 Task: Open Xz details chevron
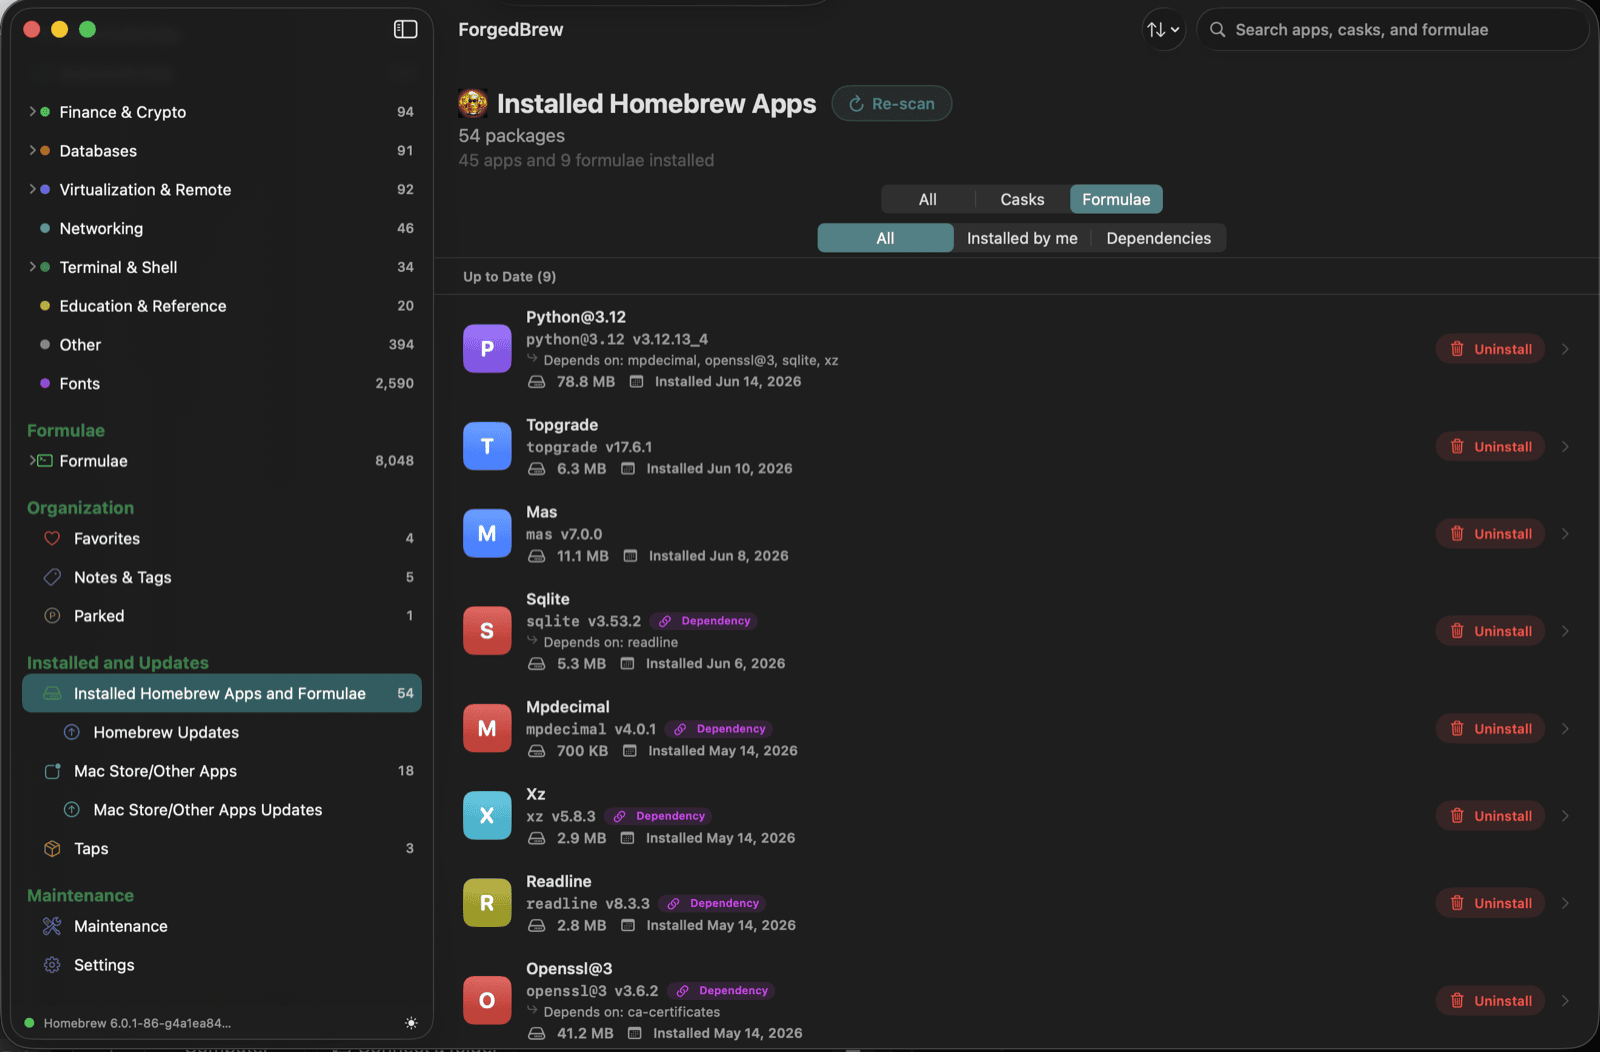coord(1565,816)
